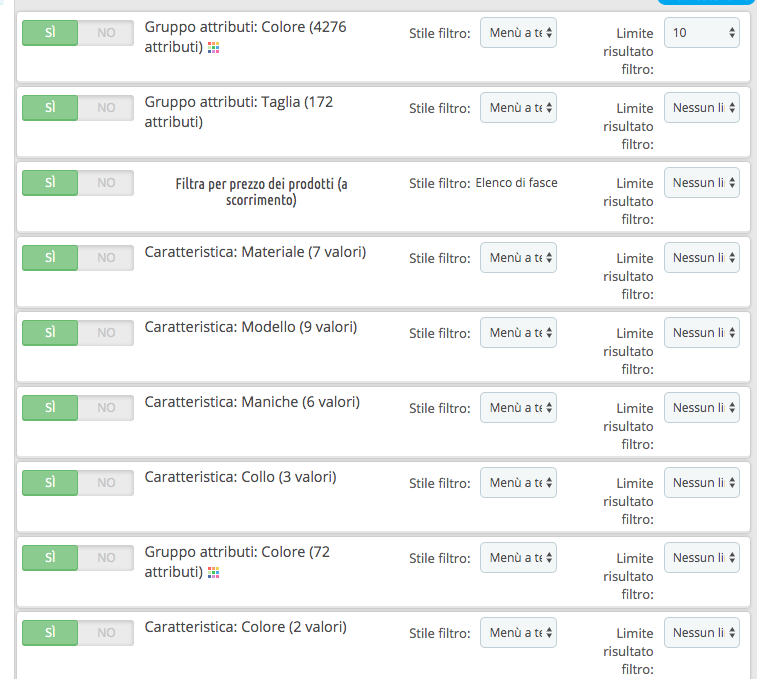Viewport: 757px width, 679px height.
Task: Open Limite risultato dropdown for Filtra per prezzo
Action: (702, 183)
